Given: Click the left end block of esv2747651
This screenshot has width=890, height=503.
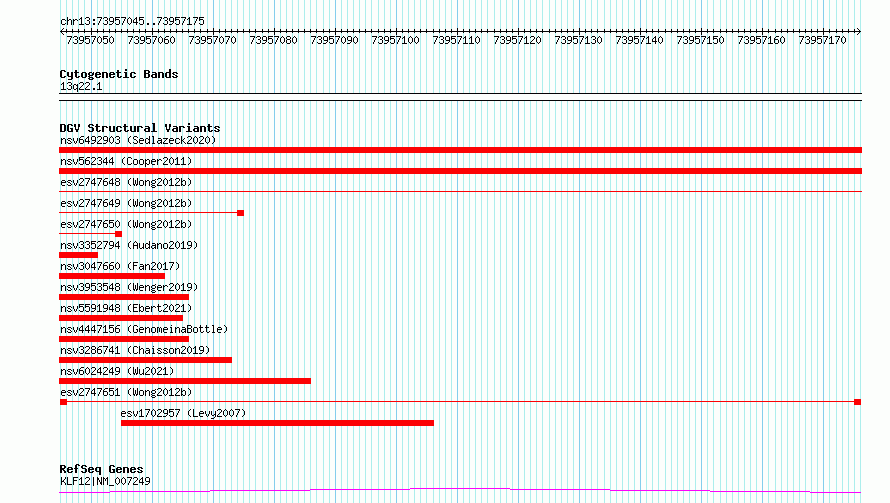Looking at the screenshot, I should (64, 402).
